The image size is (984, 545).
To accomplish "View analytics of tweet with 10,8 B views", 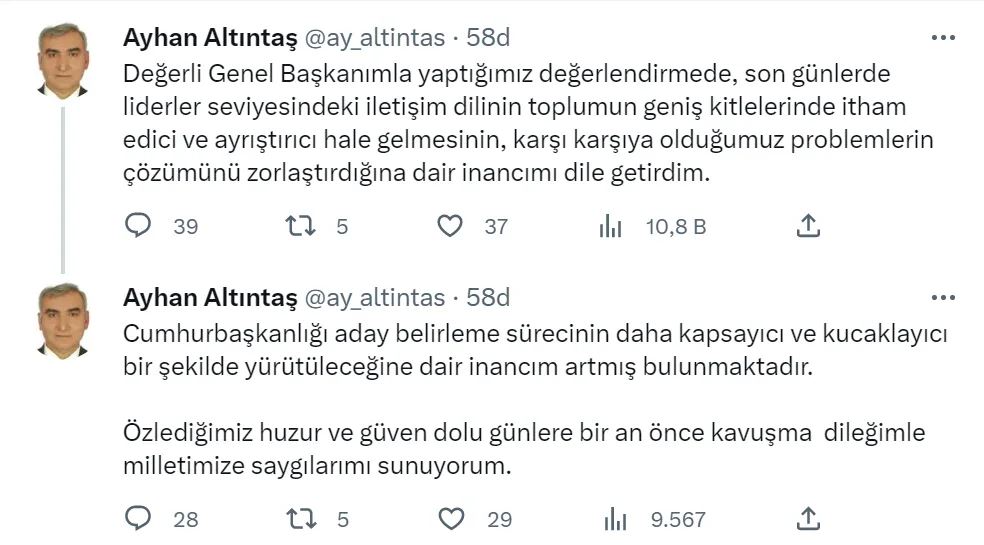I will point(611,227).
